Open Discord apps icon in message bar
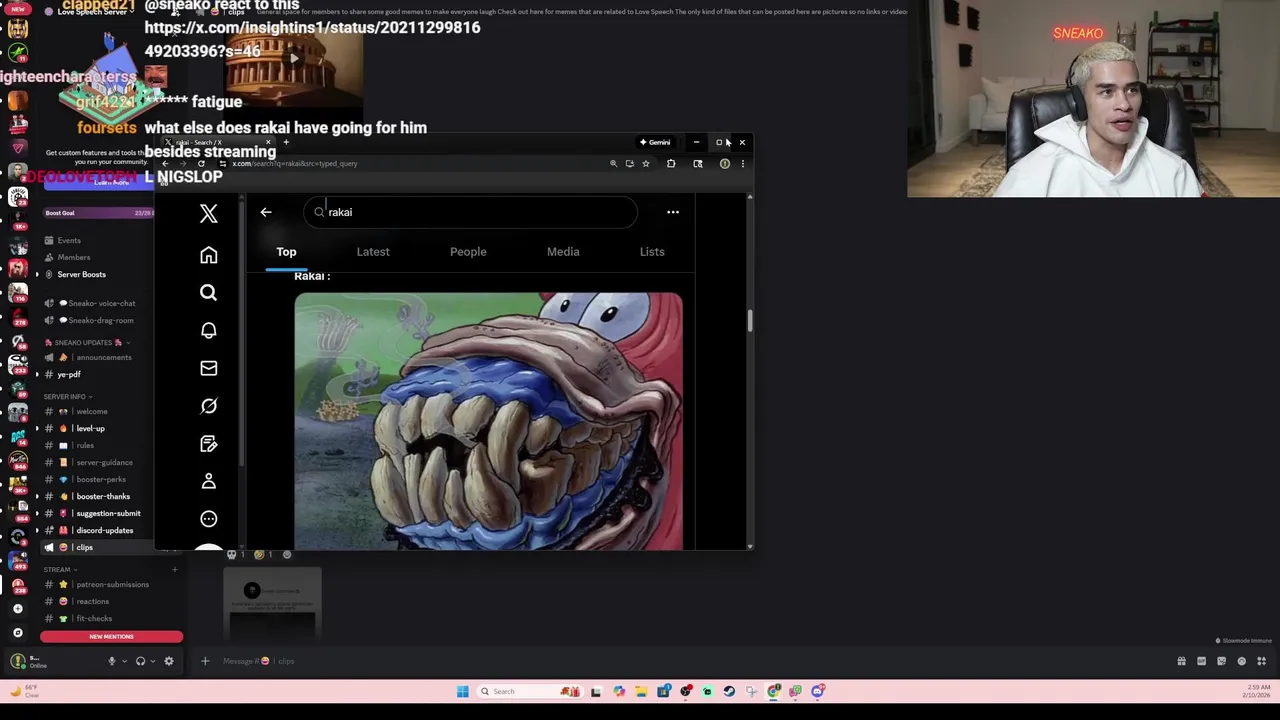1280x720 pixels. tap(1261, 661)
